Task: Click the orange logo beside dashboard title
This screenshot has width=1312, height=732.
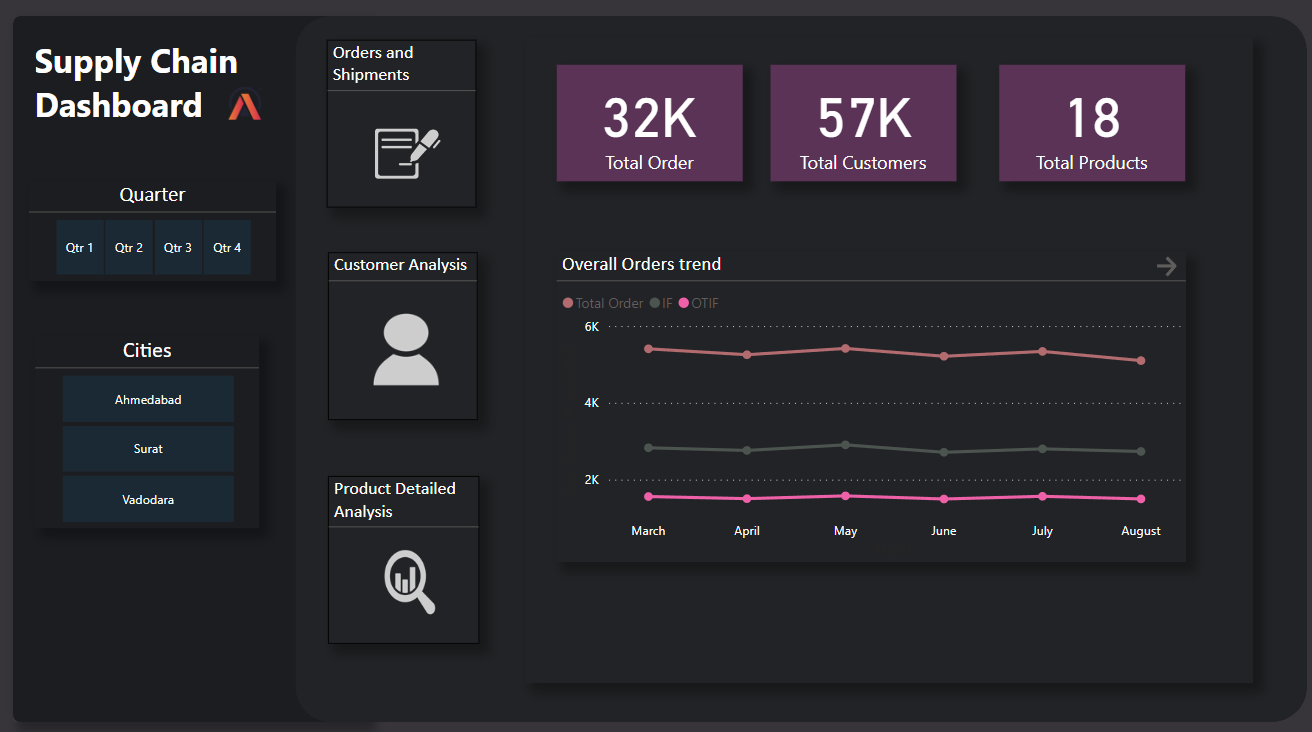Action: point(244,106)
